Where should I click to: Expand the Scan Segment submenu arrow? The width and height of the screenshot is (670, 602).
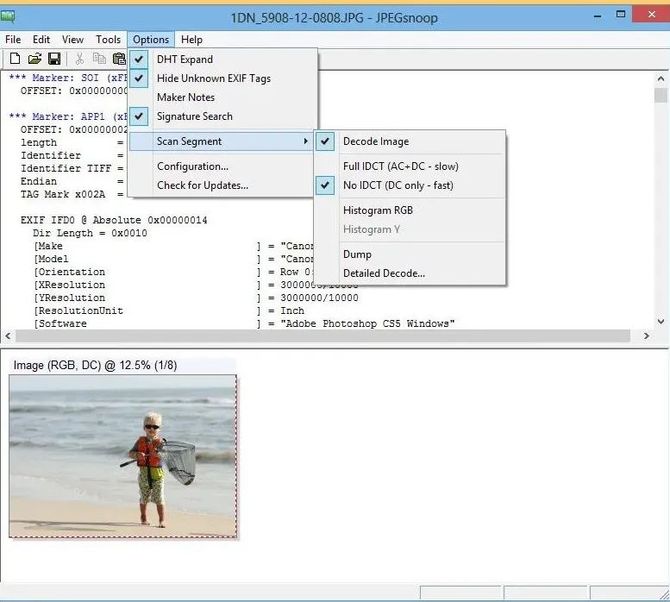point(305,141)
